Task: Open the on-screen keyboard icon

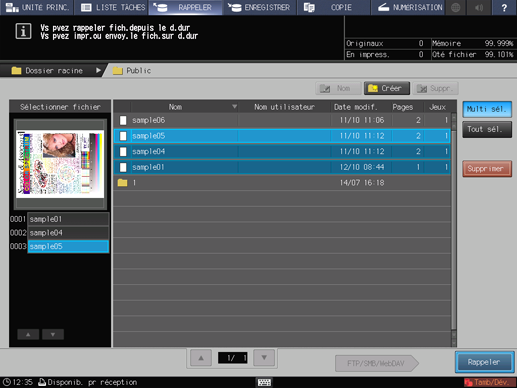Action: pos(264,382)
